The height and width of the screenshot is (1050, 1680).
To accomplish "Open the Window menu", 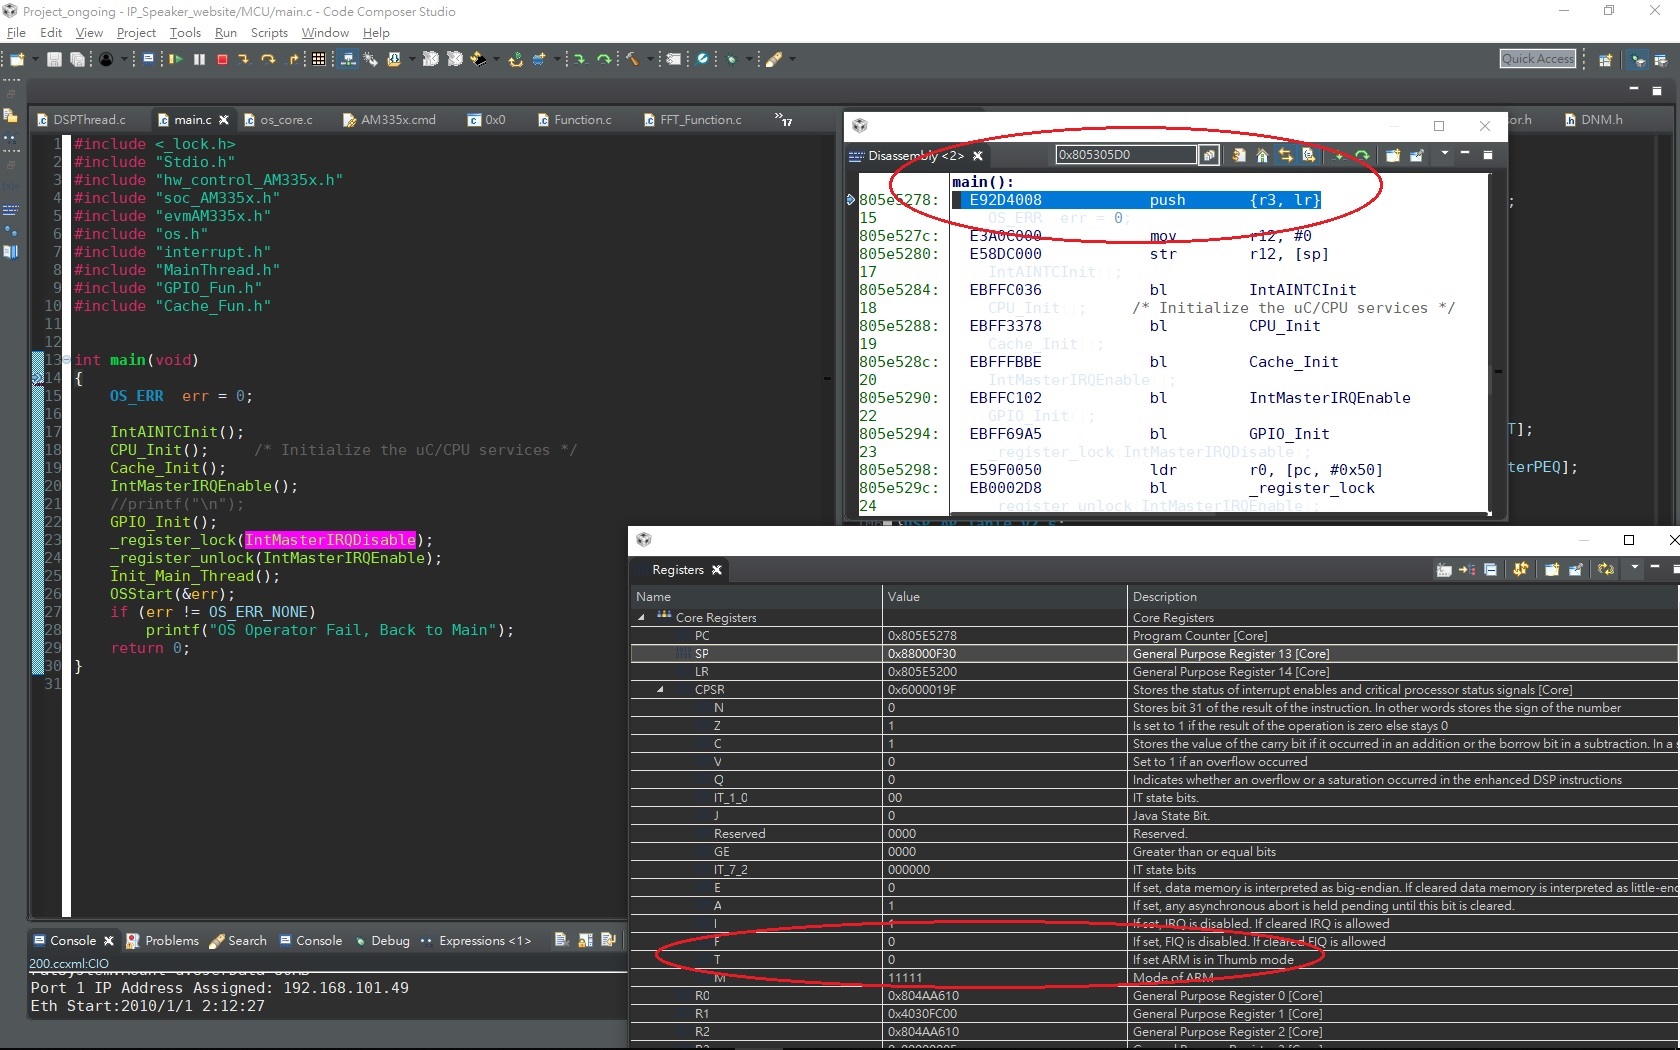I will point(325,33).
